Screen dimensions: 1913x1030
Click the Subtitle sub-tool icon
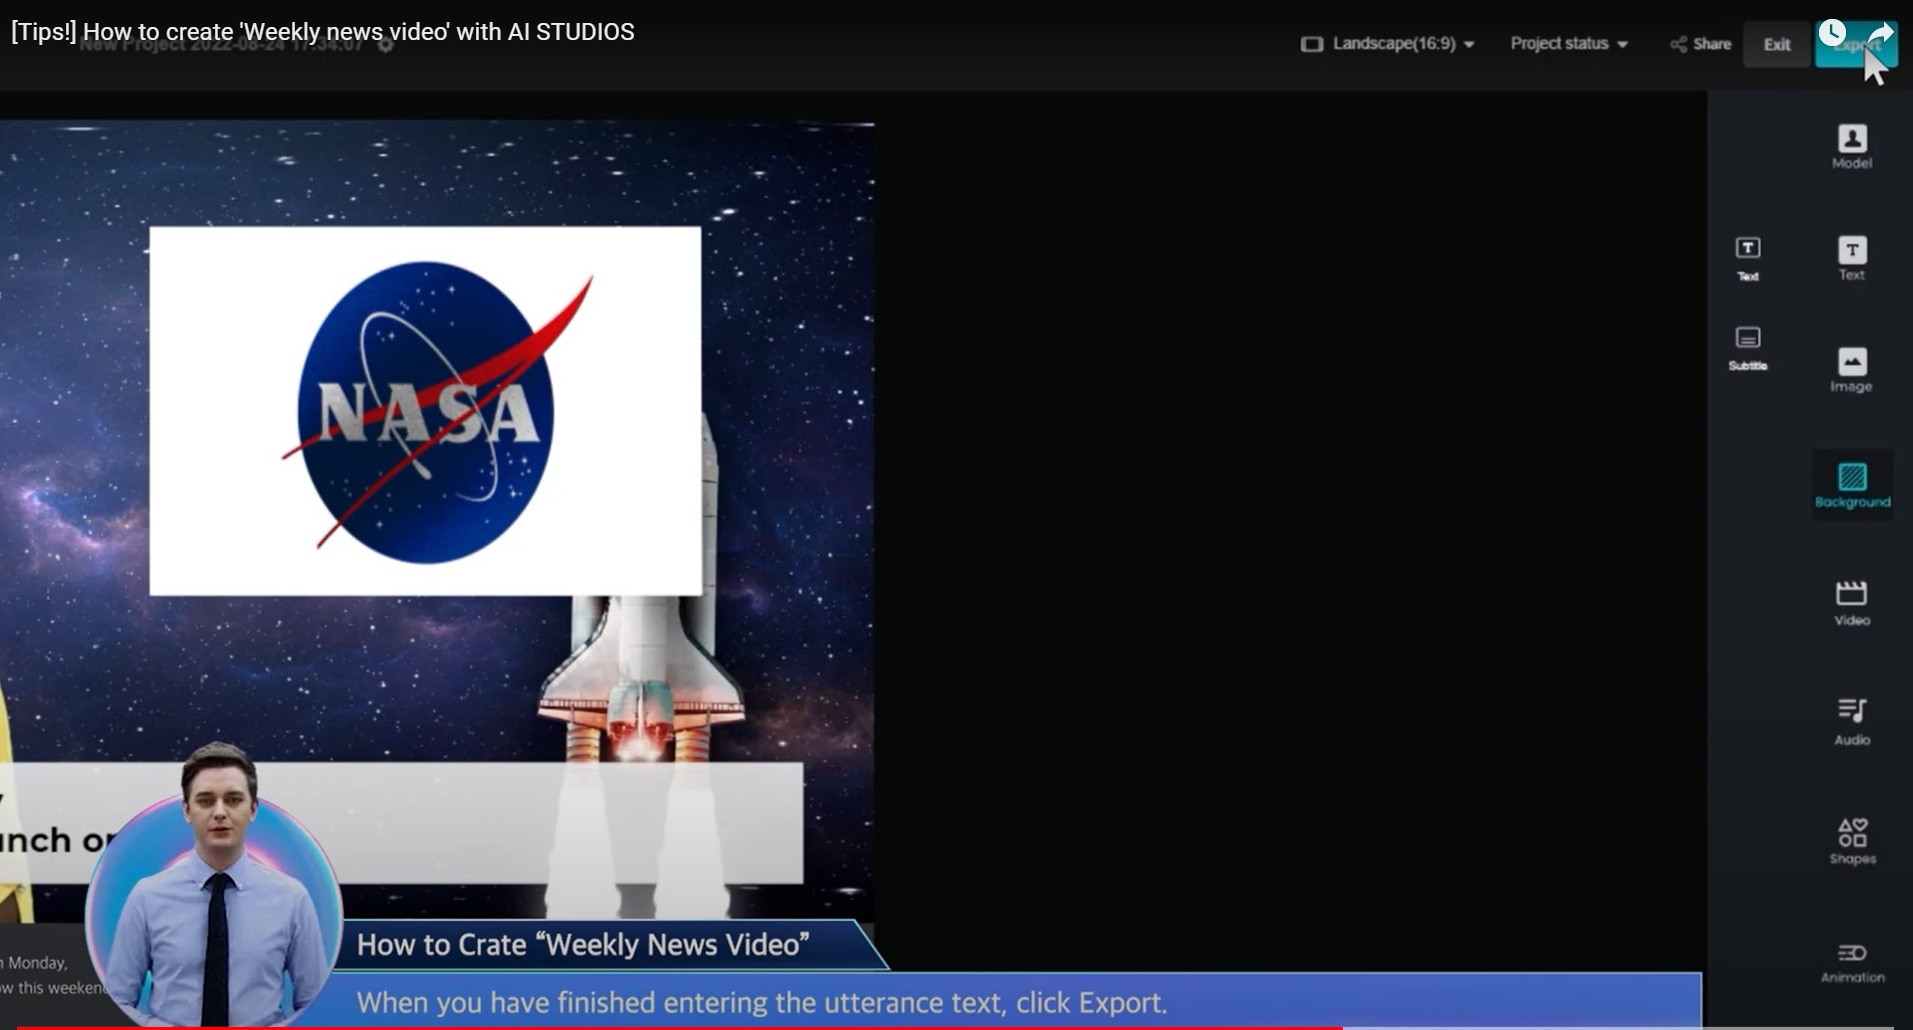[1747, 348]
